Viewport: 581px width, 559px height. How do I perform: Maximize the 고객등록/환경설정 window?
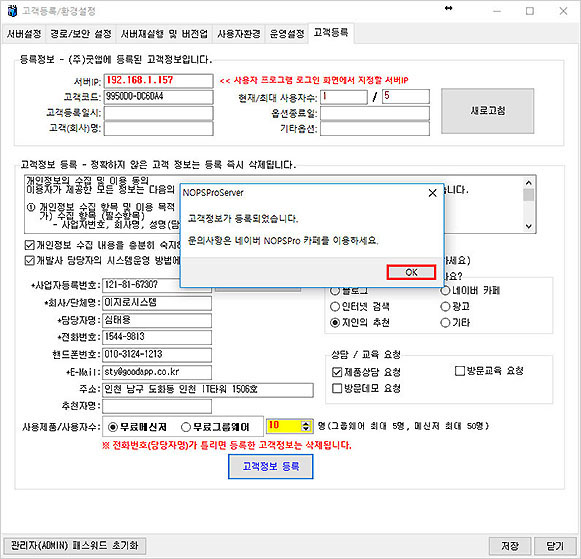pos(530,11)
